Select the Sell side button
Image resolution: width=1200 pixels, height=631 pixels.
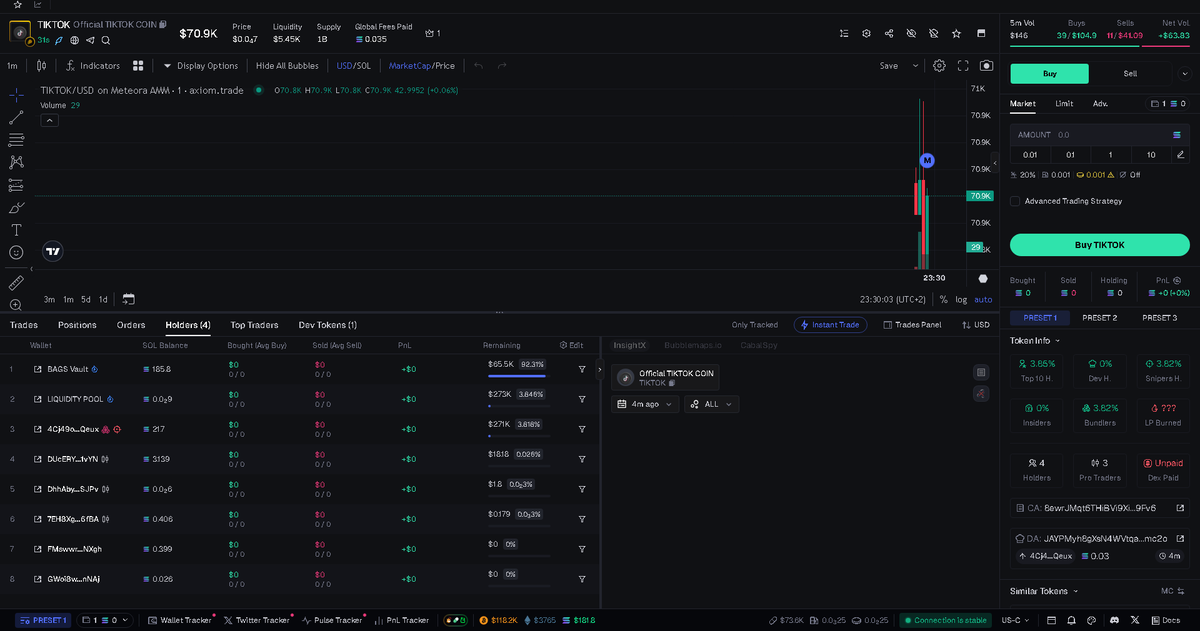[1130, 73]
